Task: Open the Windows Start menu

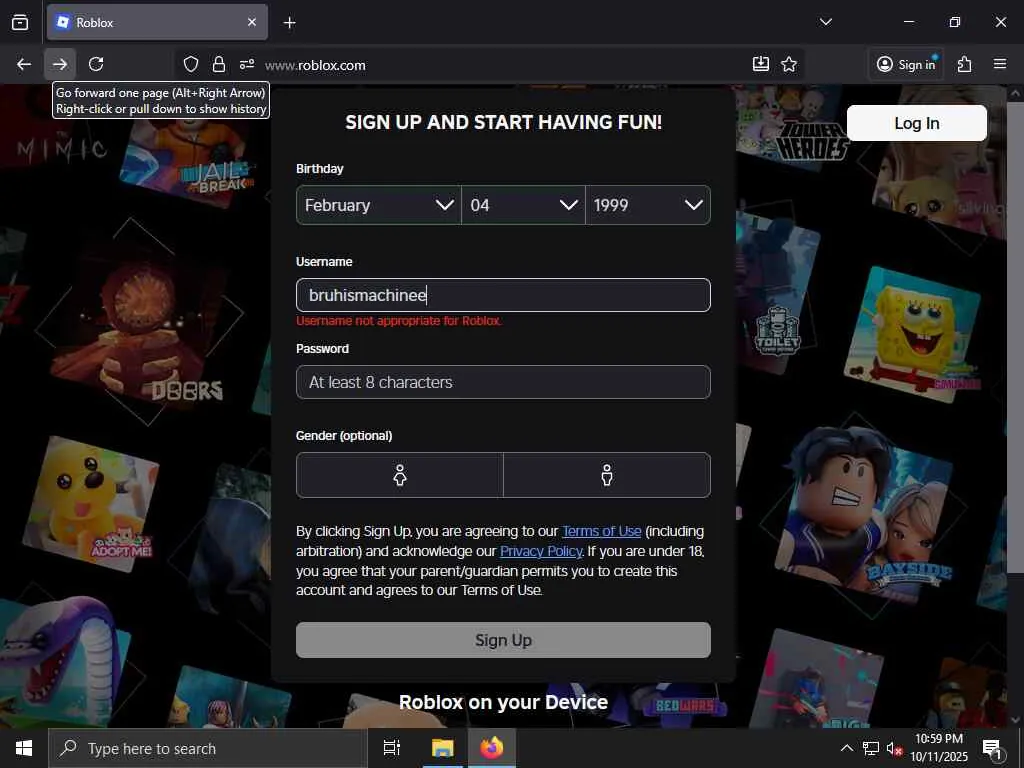Action: [x=24, y=748]
